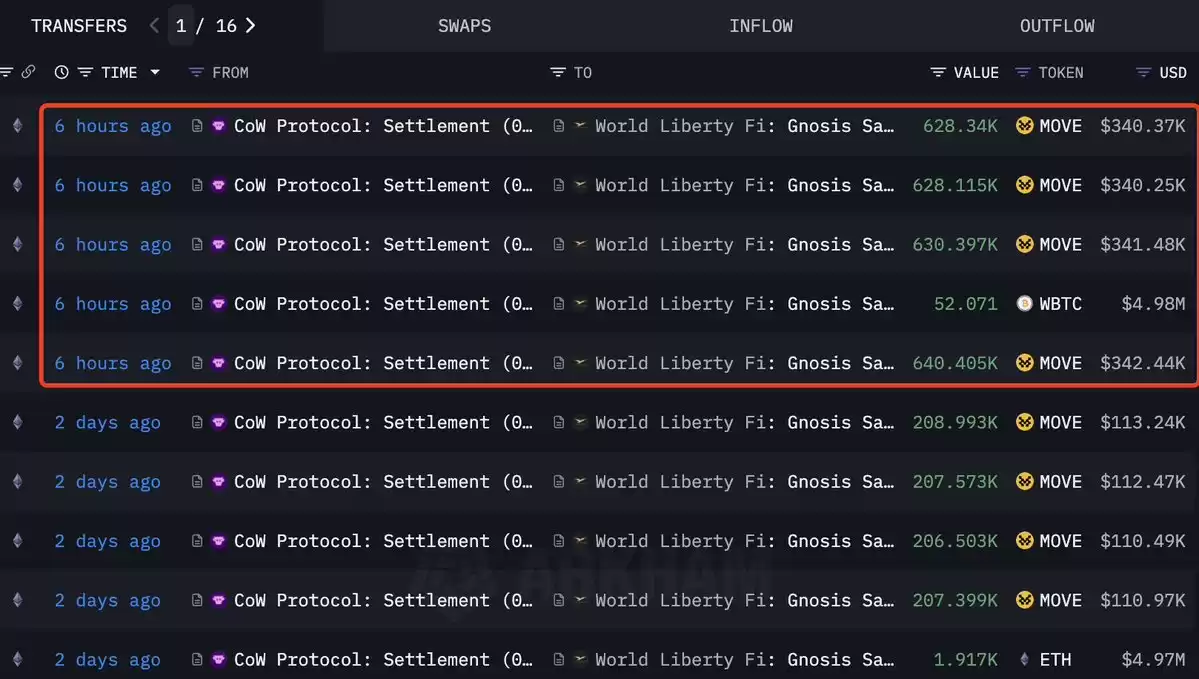Open '2 days ago' link on 208.993K row
The image size is (1199, 679).
coord(107,422)
